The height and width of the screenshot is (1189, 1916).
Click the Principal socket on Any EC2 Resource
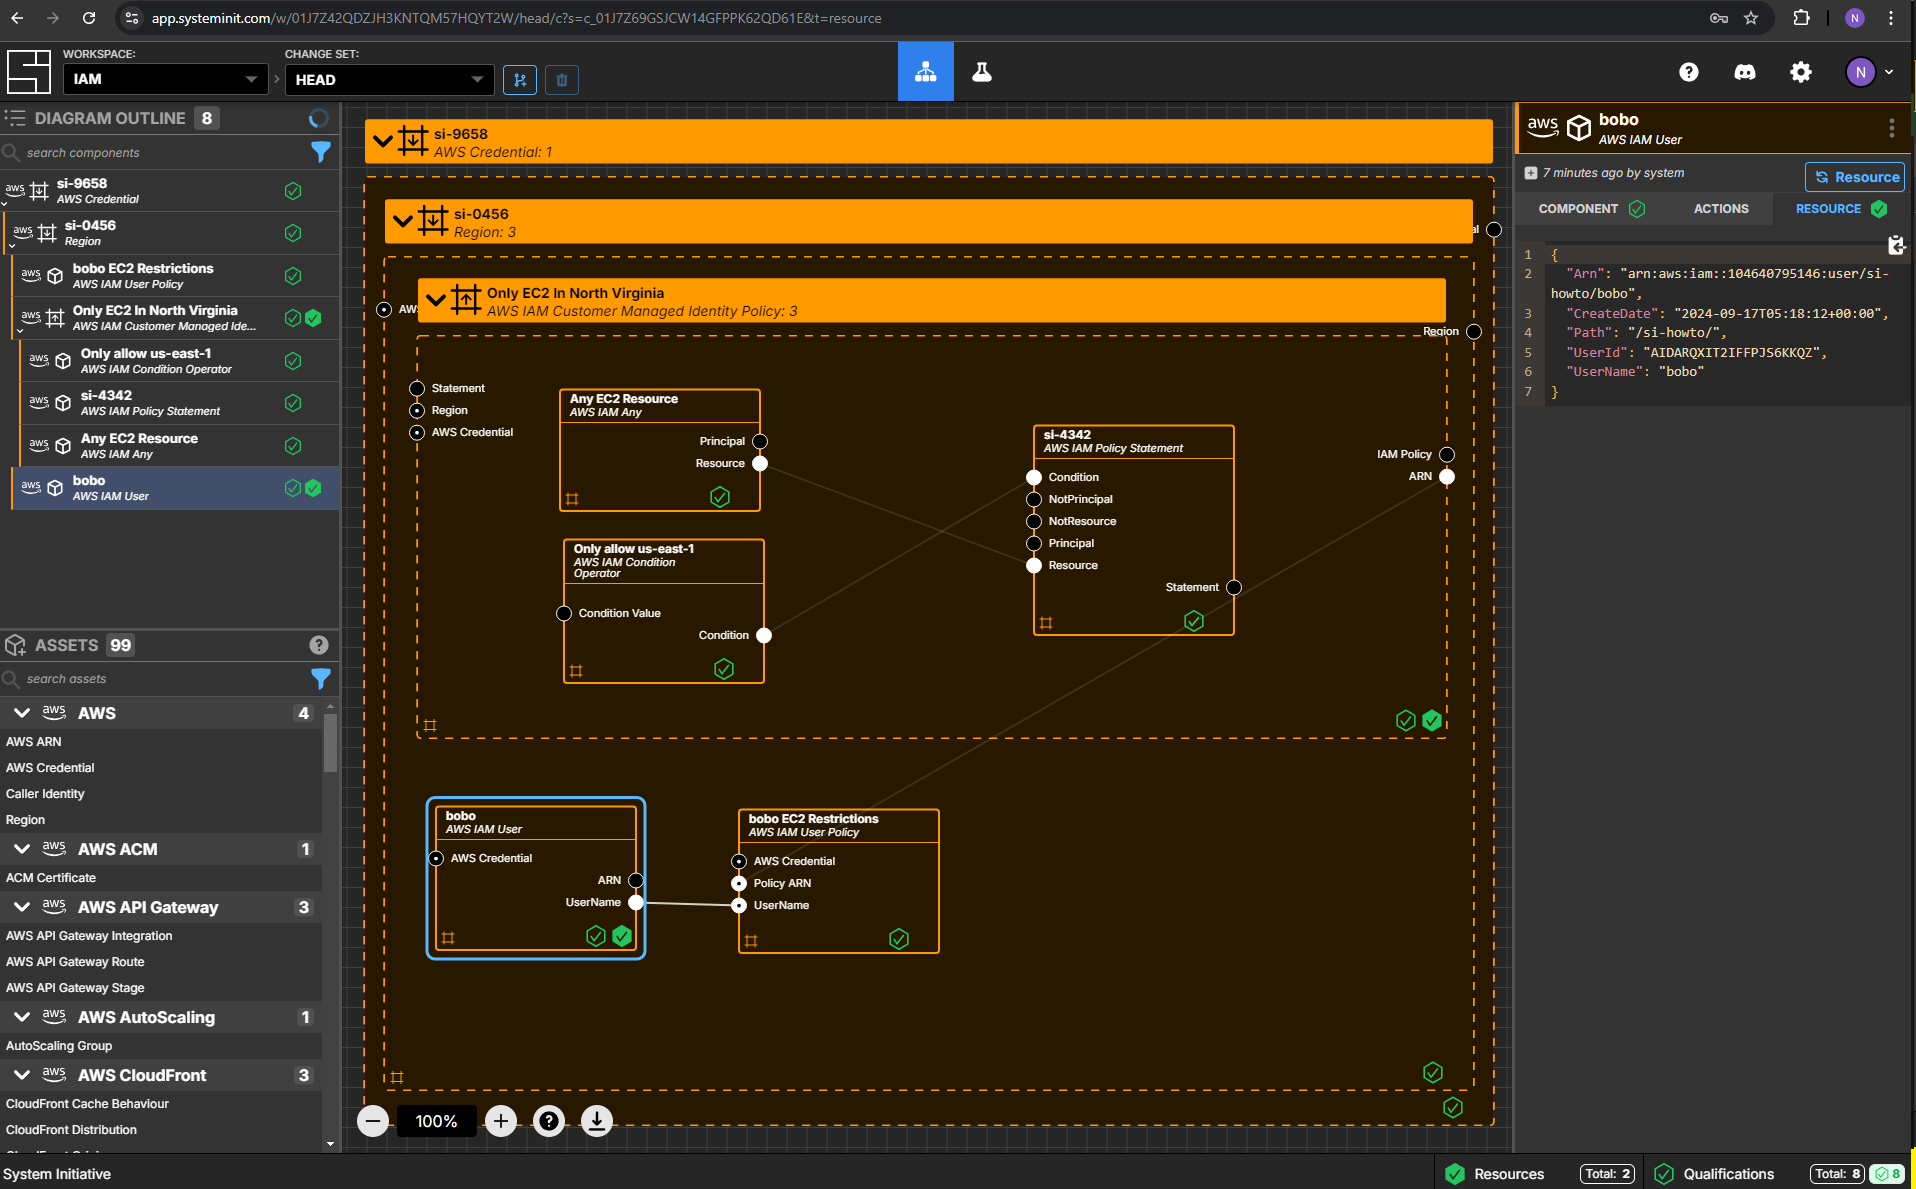(760, 441)
